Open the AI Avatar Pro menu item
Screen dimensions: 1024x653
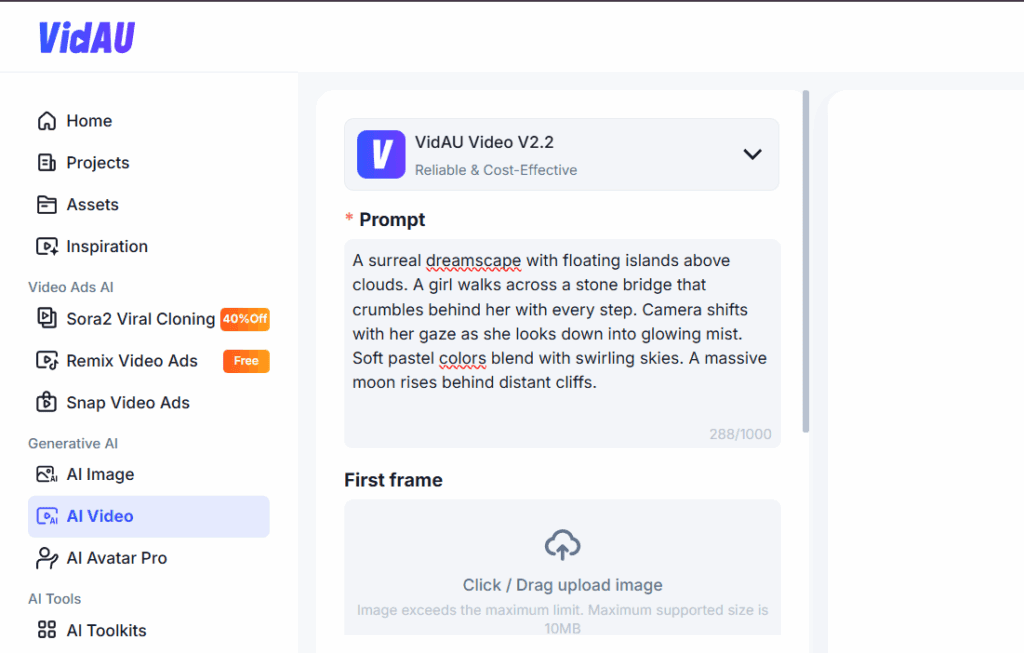point(116,558)
